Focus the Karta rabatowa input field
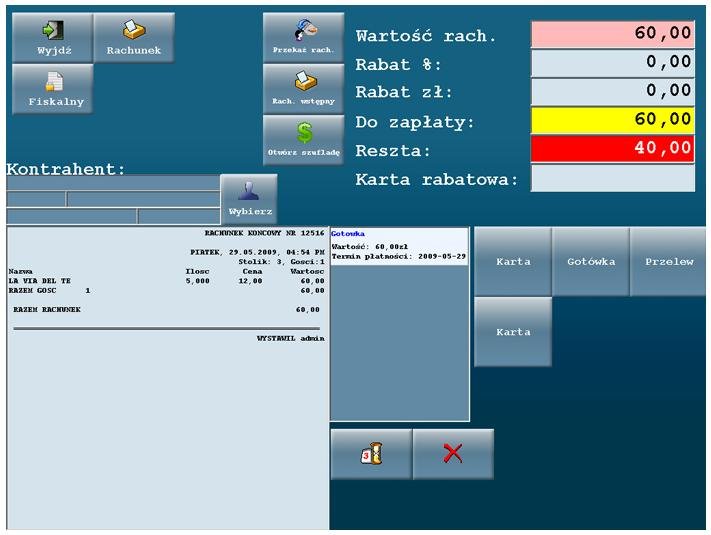Image resolution: width=711 pixels, height=535 pixels. (x=612, y=179)
